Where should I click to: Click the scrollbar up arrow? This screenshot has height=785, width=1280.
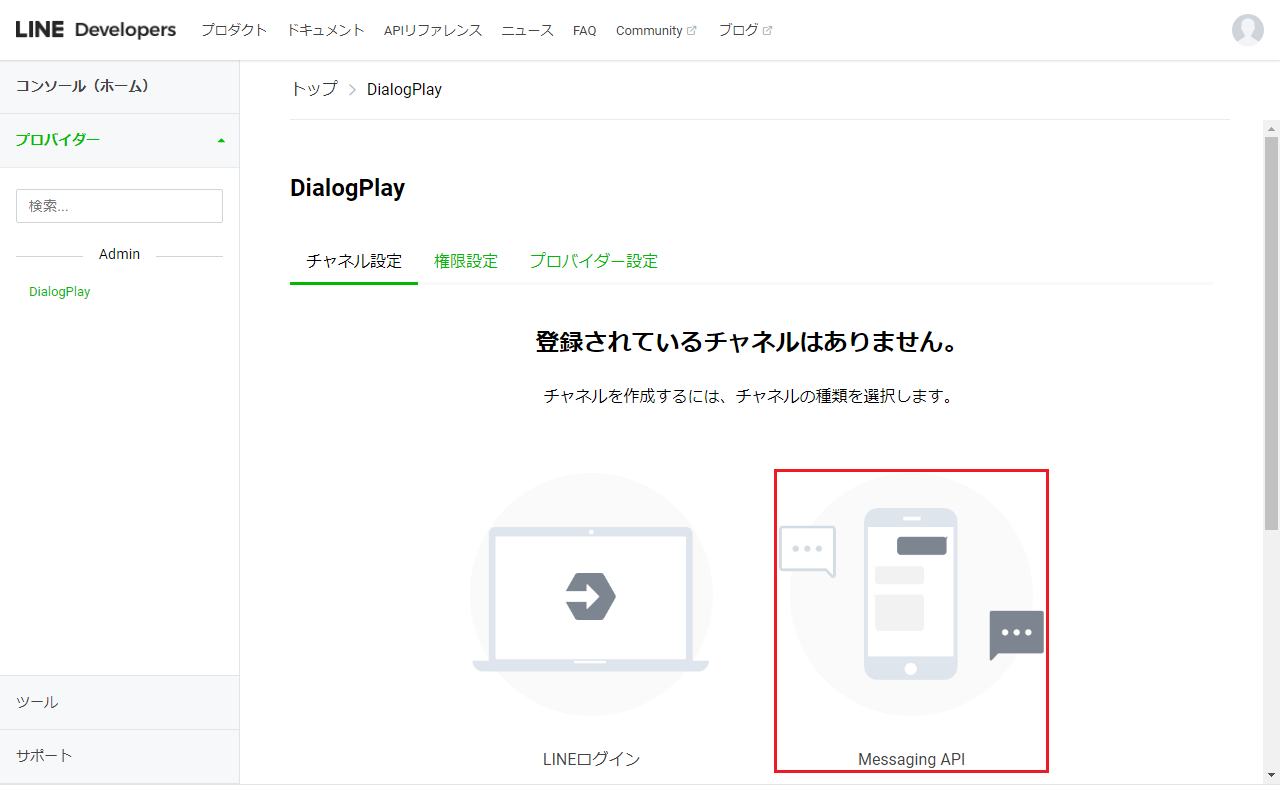click(1271, 128)
